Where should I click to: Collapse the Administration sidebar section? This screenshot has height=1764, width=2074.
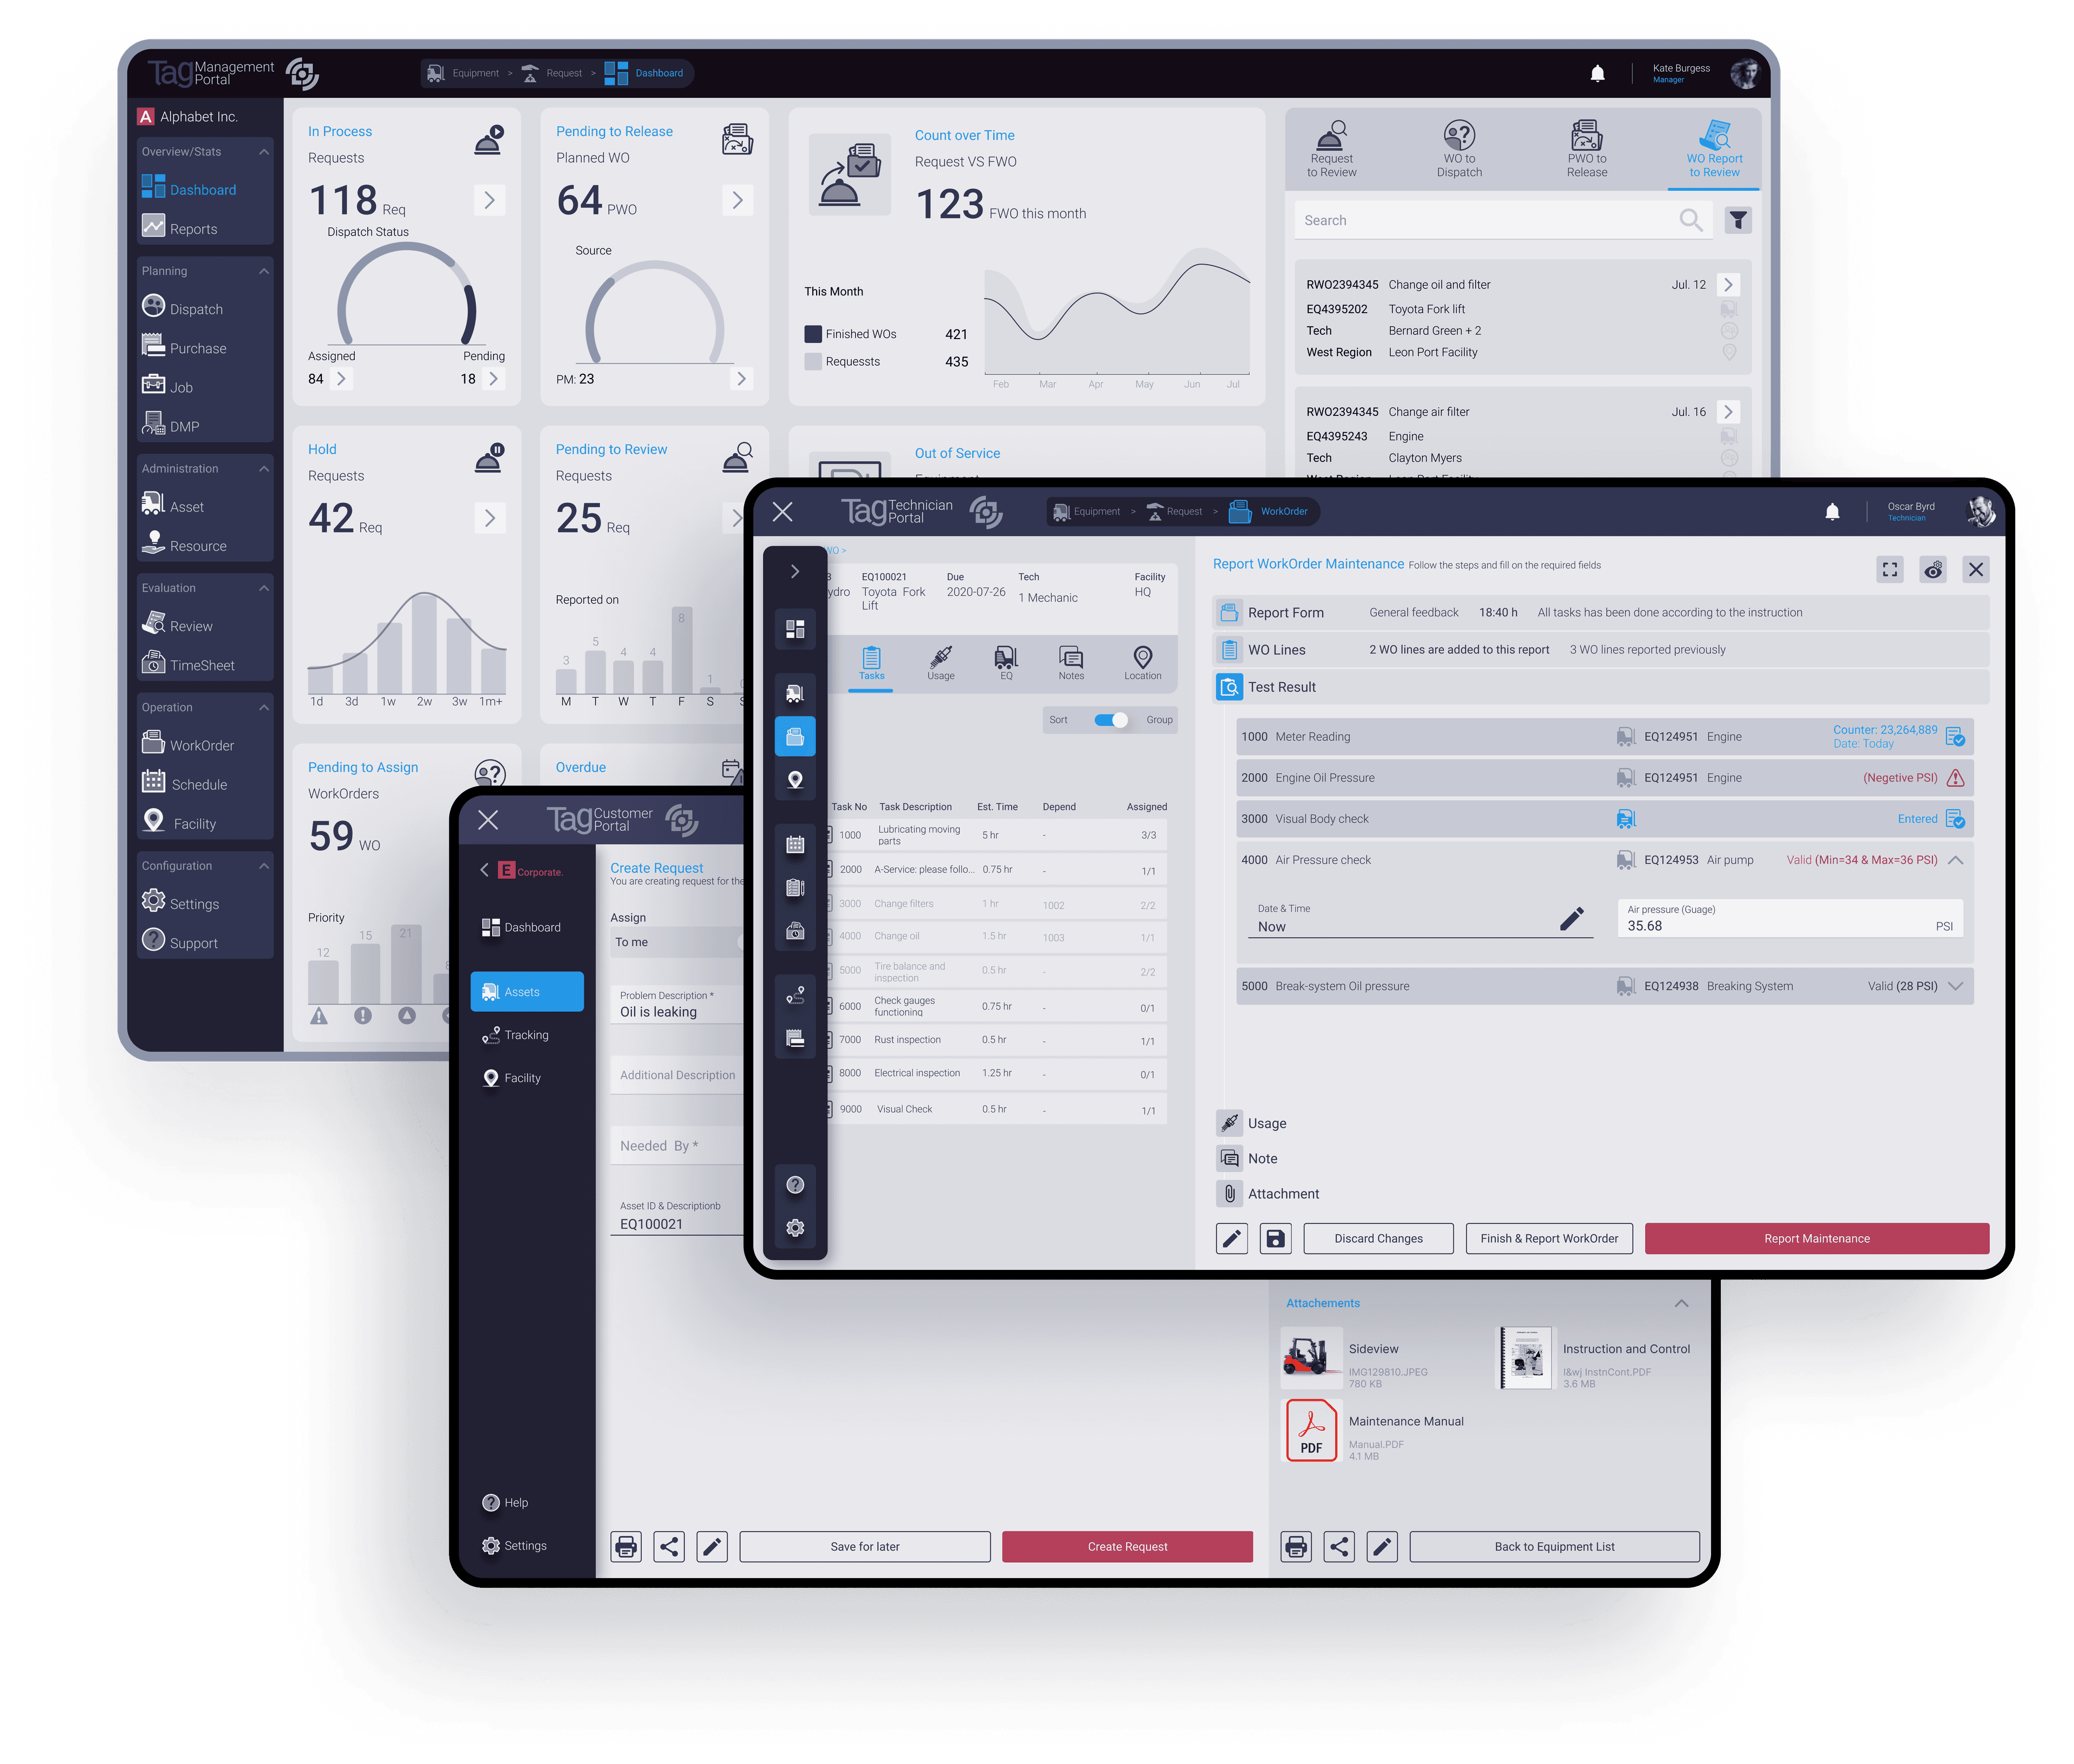click(264, 469)
